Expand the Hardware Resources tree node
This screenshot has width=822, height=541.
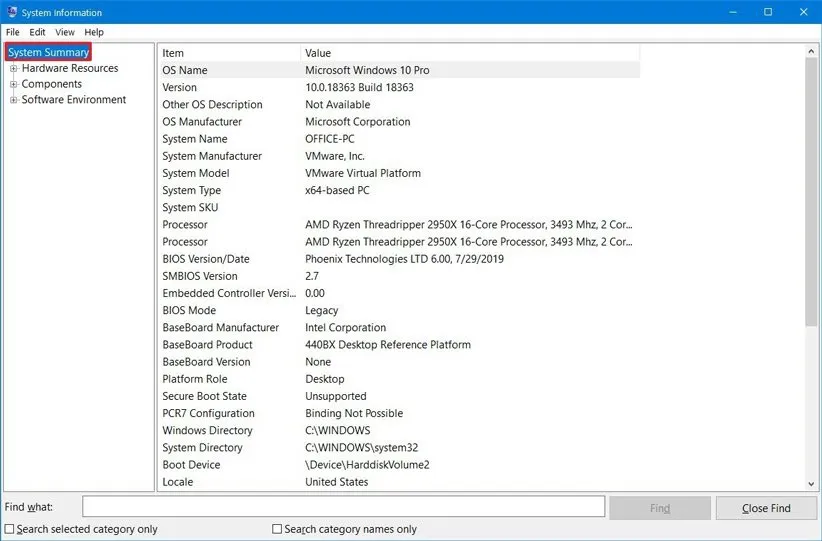pyautogui.click(x=14, y=69)
